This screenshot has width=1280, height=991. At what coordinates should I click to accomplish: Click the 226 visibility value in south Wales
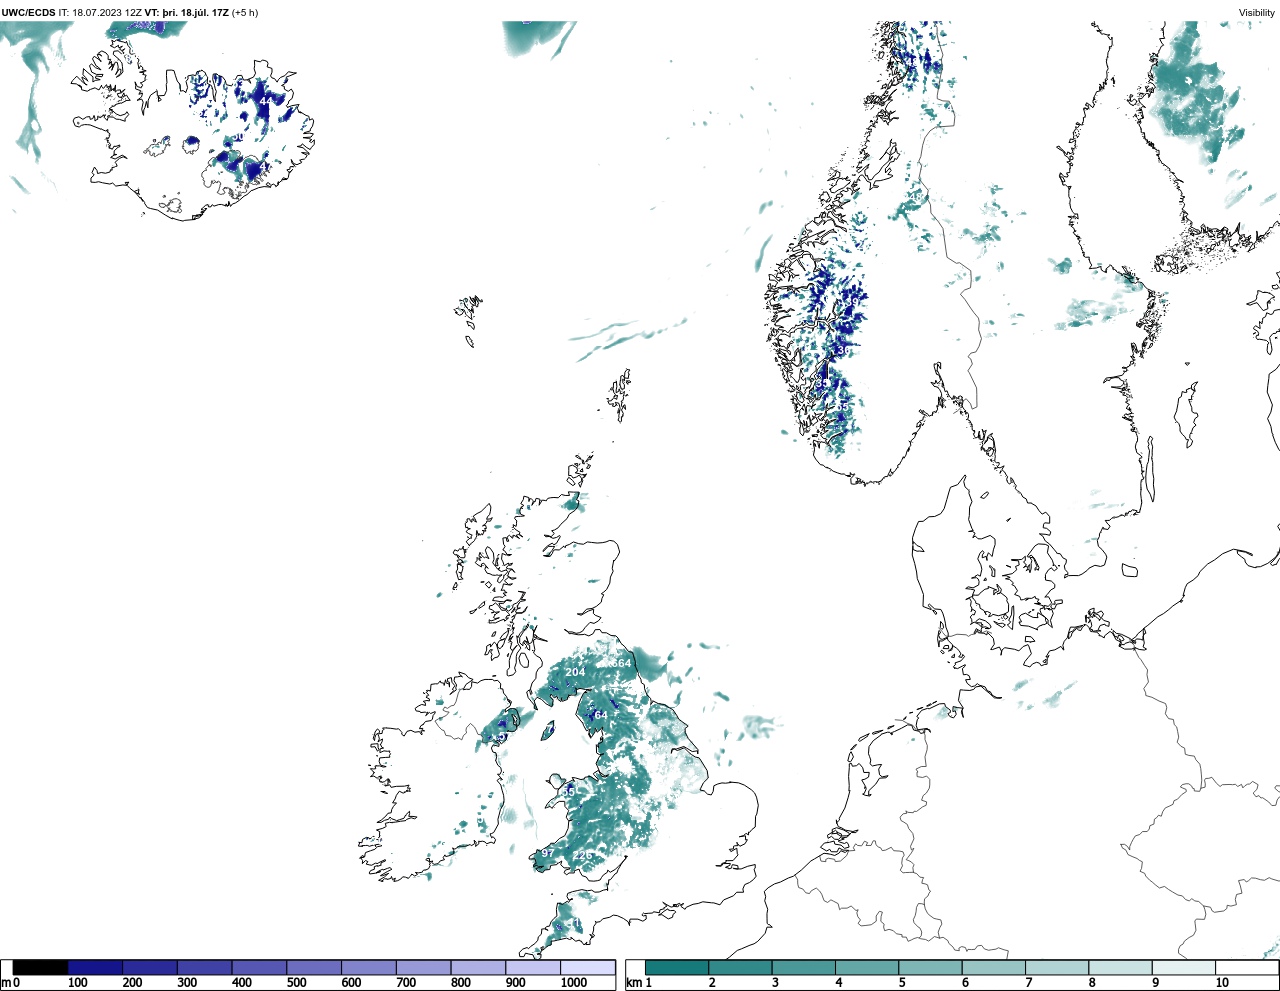(582, 855)
